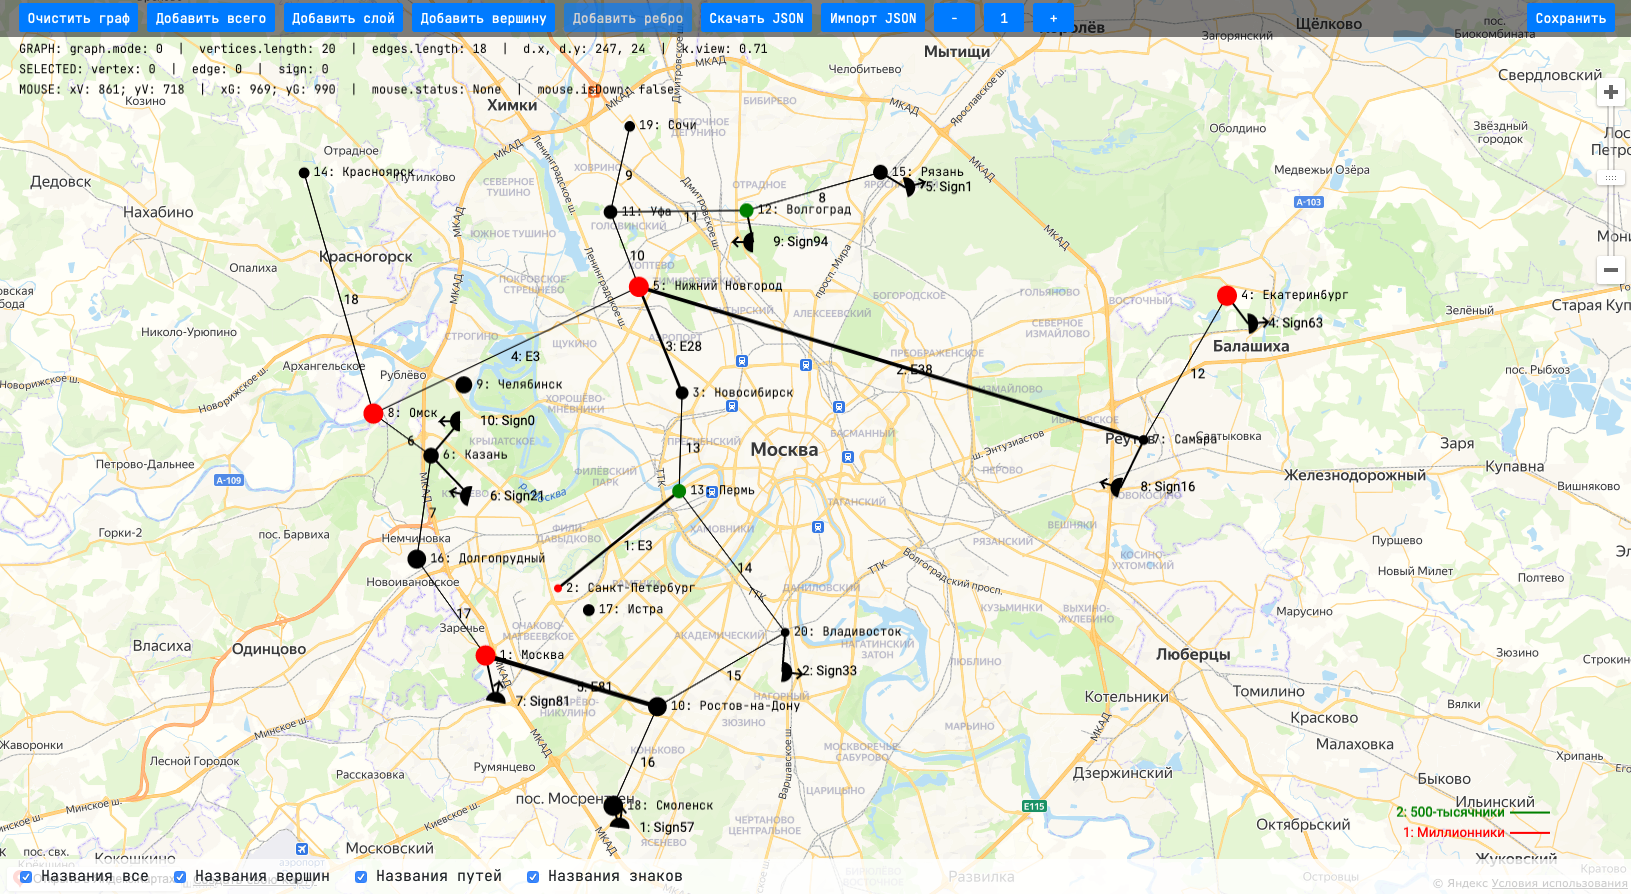1631x894 pixels.
Task: Click the Балашиха city label on map
Action: pyautogui.click(x=1251, y=346)
